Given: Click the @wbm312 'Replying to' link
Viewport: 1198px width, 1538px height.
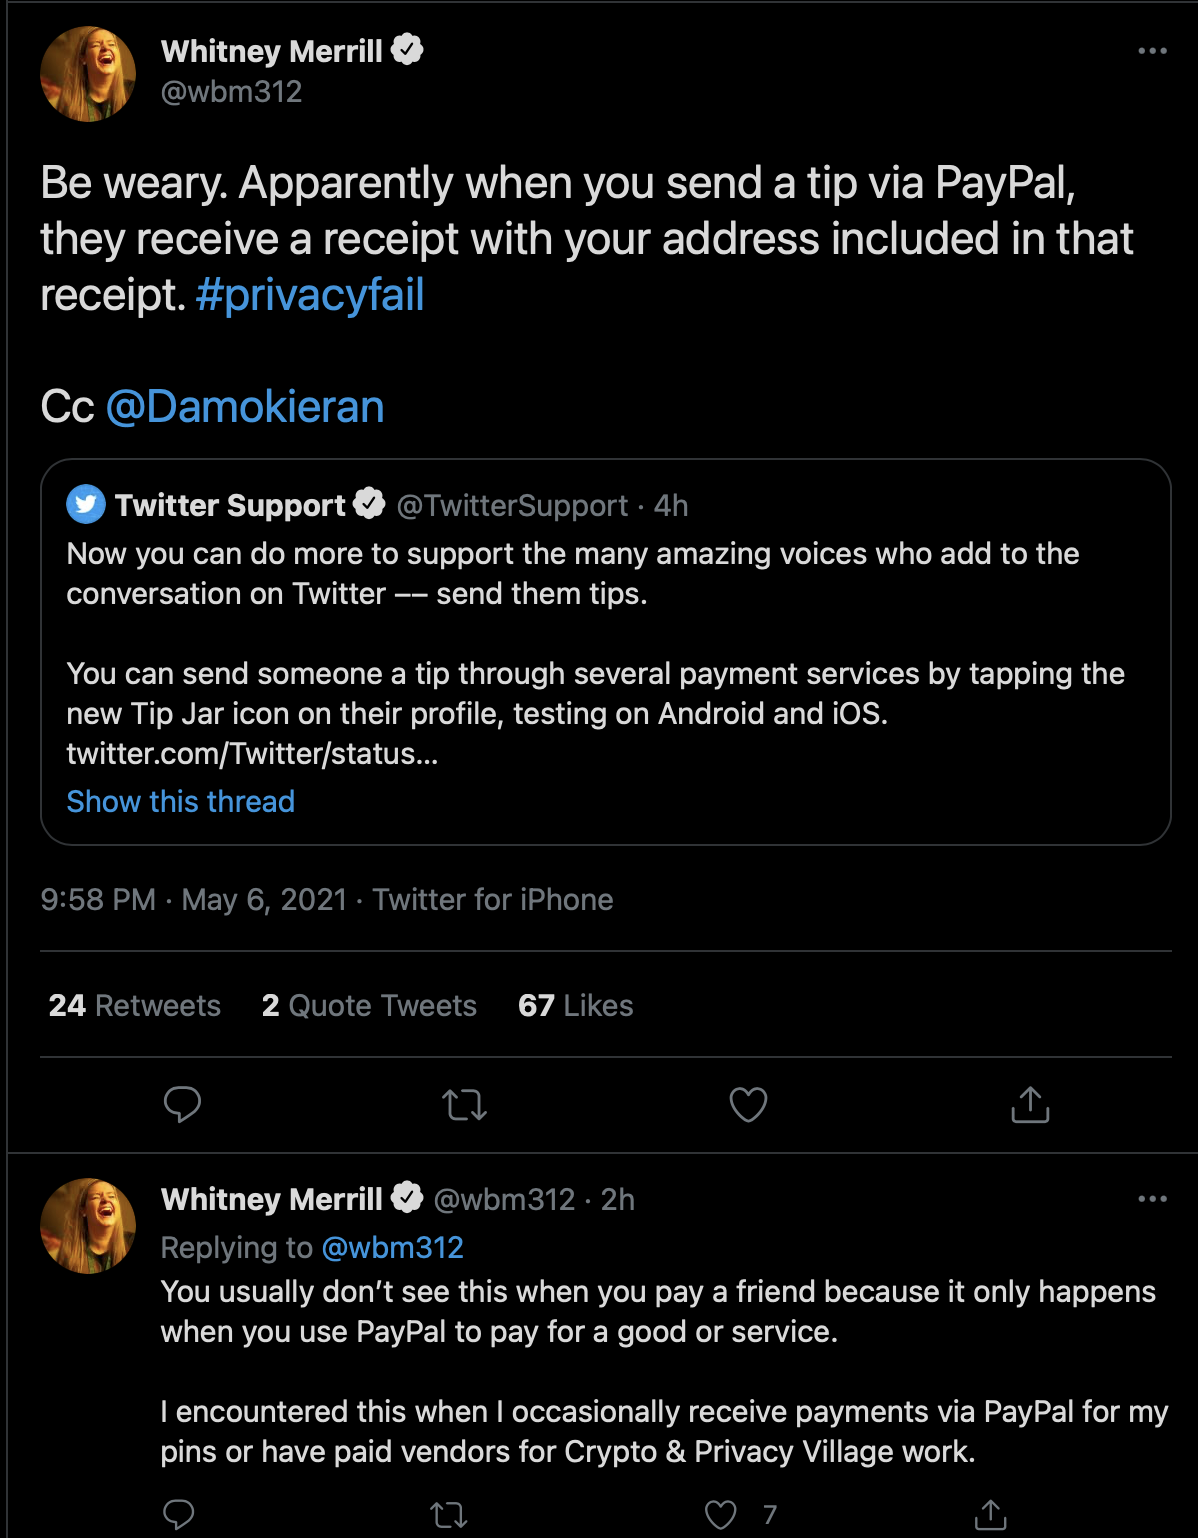Looking at the screenshot, I should point(392,1247).
